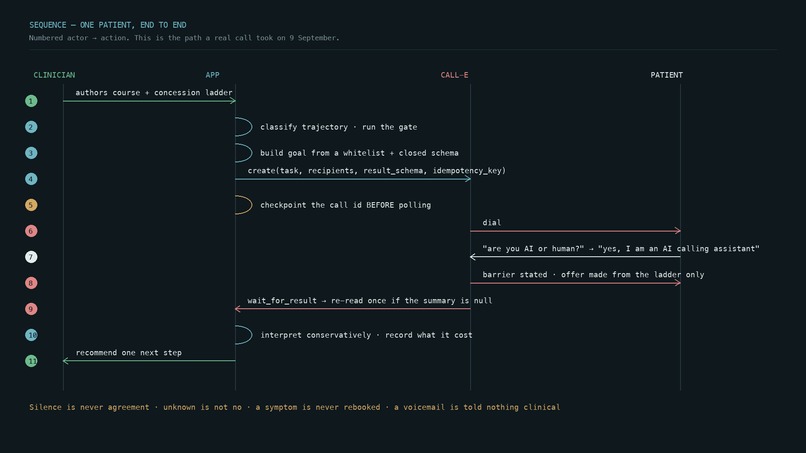Click step 6 red numbered circle
Image resolution: width=806 pixels, height=453 pixels.
pos(31,231)
